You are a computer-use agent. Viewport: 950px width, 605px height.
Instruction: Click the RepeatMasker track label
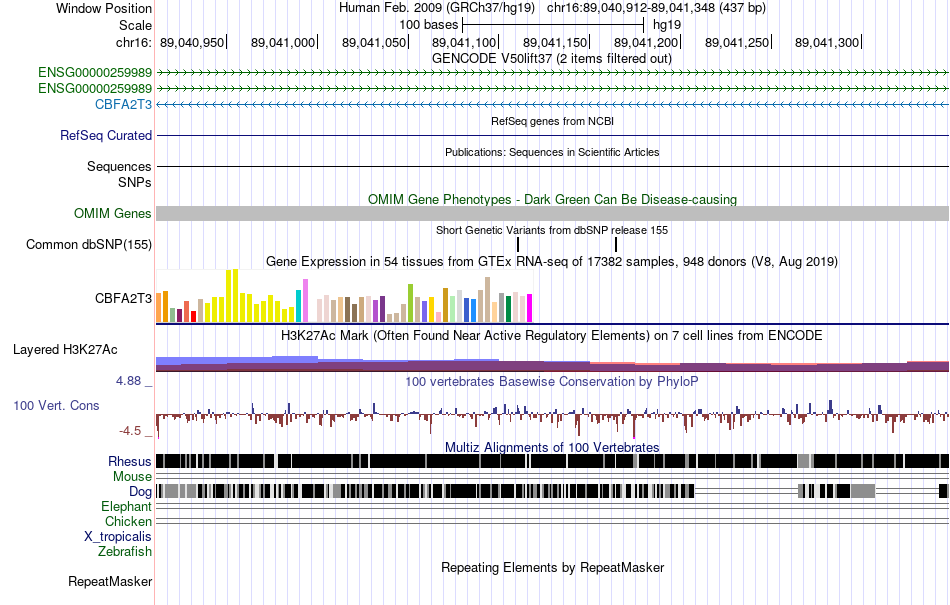click(x=110, y=581)
